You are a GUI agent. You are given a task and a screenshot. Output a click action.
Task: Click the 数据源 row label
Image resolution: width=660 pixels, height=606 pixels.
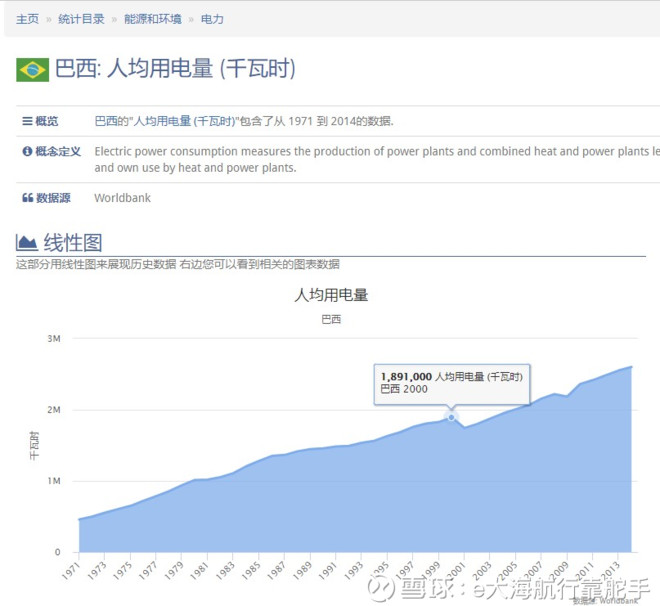(x=53, y=197)
